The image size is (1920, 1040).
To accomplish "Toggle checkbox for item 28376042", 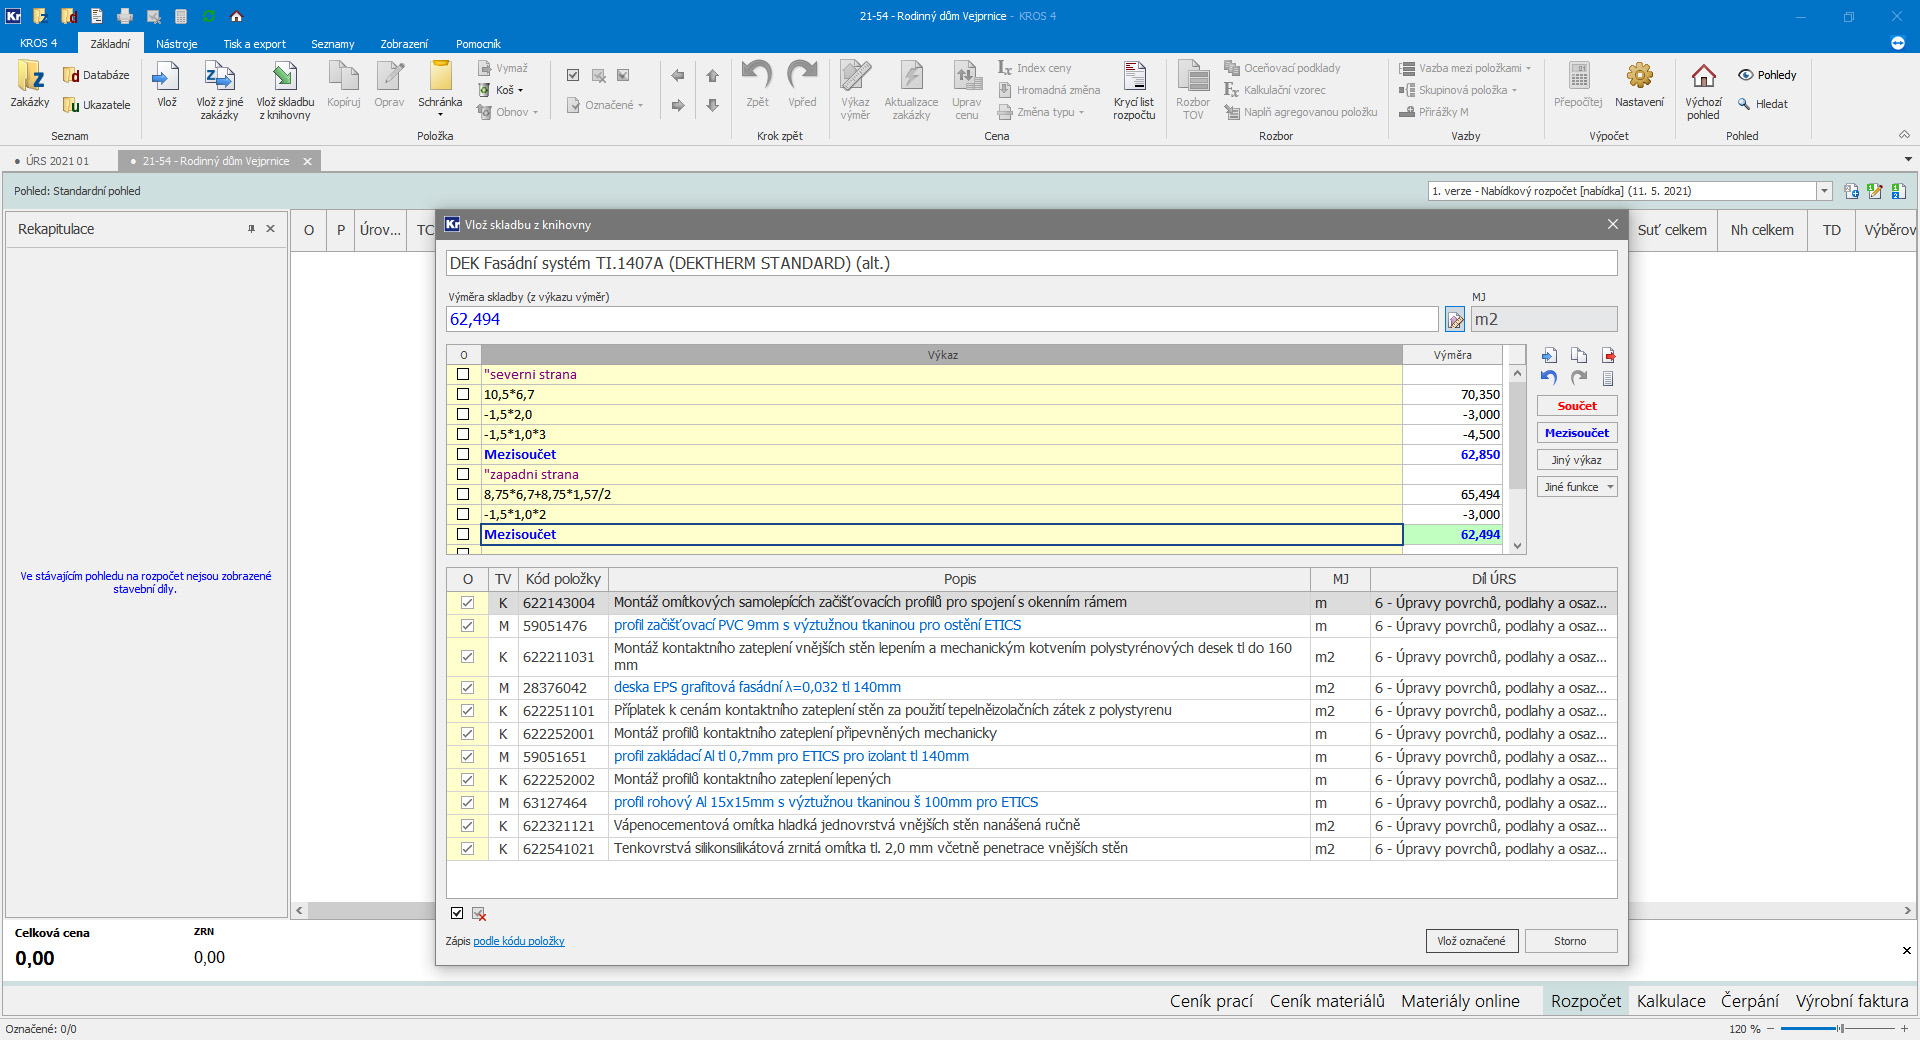I will pyautogui.click(x=467, y=688).
